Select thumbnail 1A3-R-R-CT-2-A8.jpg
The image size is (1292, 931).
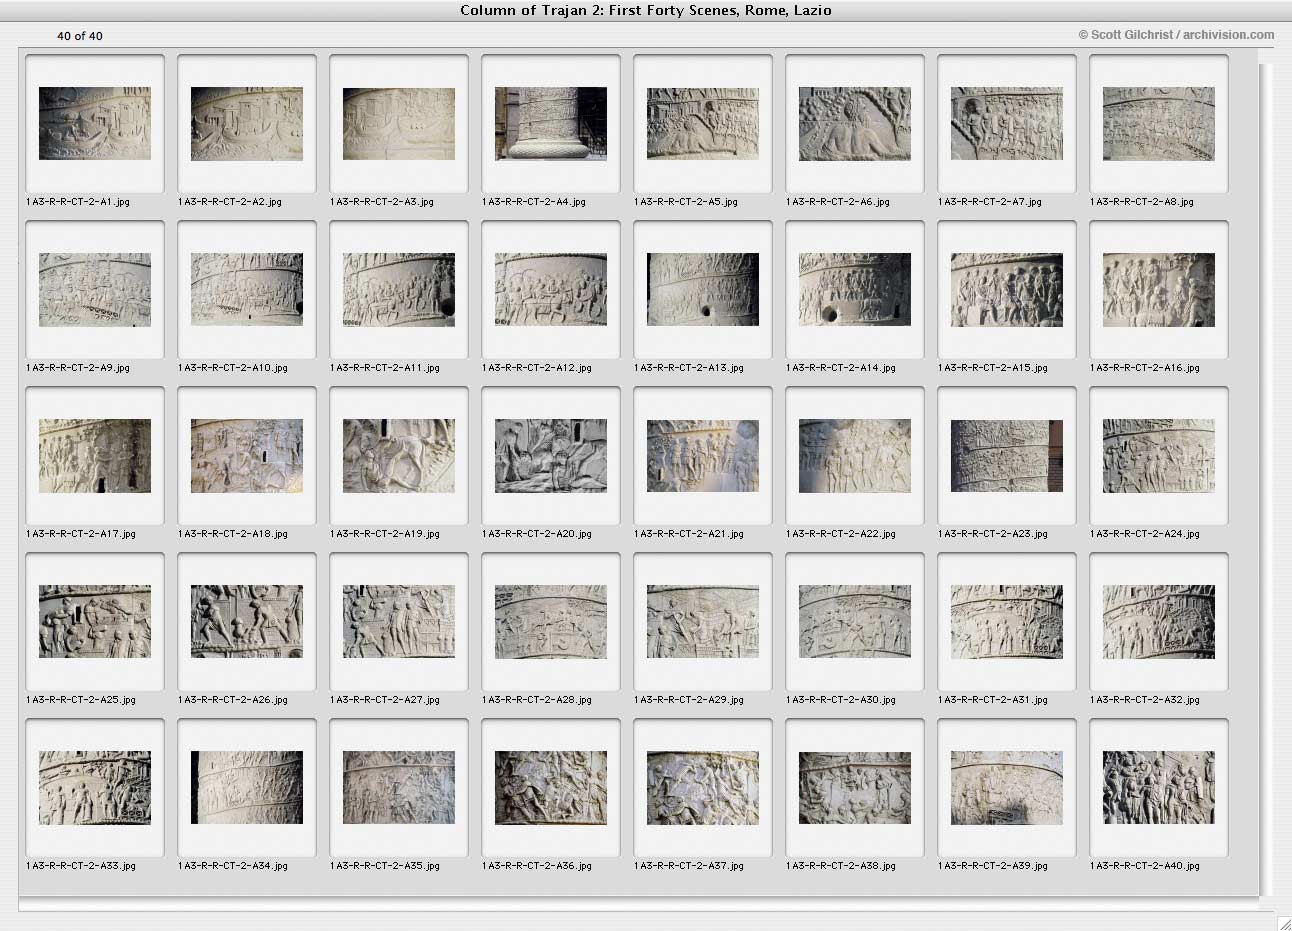(1159, 123)
